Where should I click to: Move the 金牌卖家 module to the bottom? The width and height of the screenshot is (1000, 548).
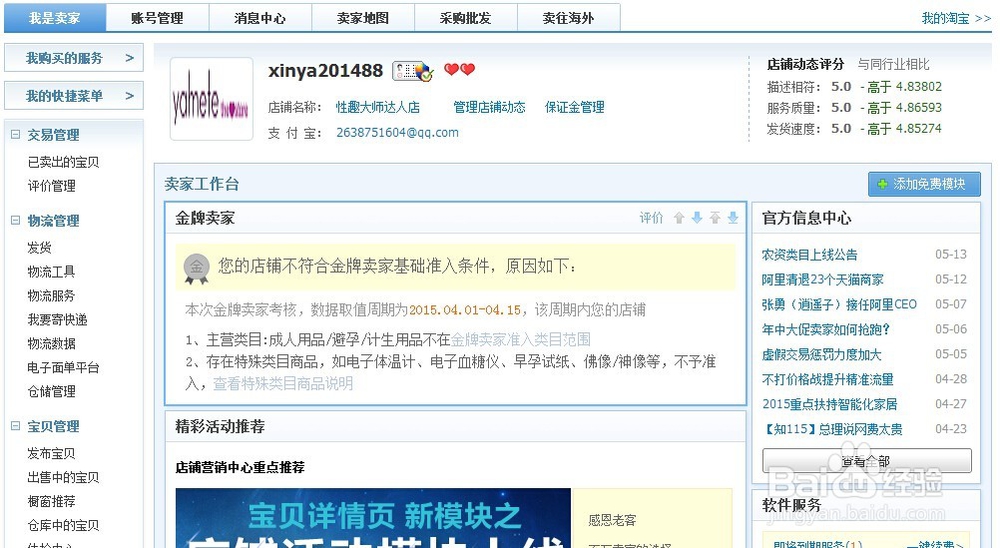pos(733,218)
